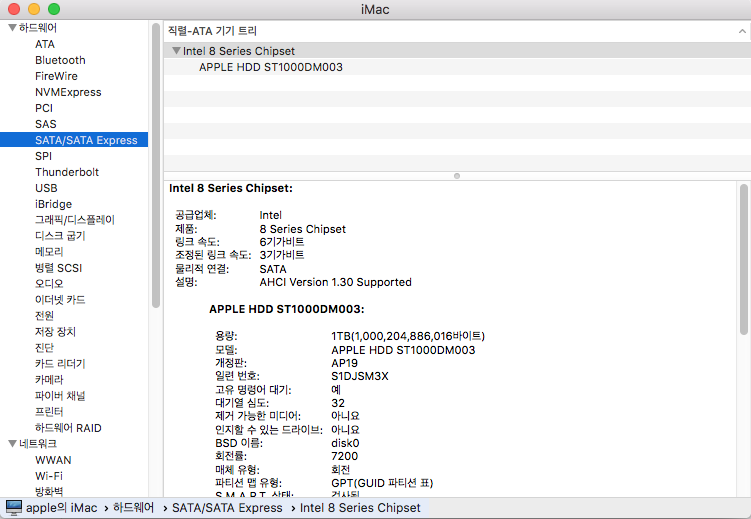Image resolution: width=751 pixels, height=519 pixels.
Task: Open the USB sidebar item
Action: pos(46,188)
